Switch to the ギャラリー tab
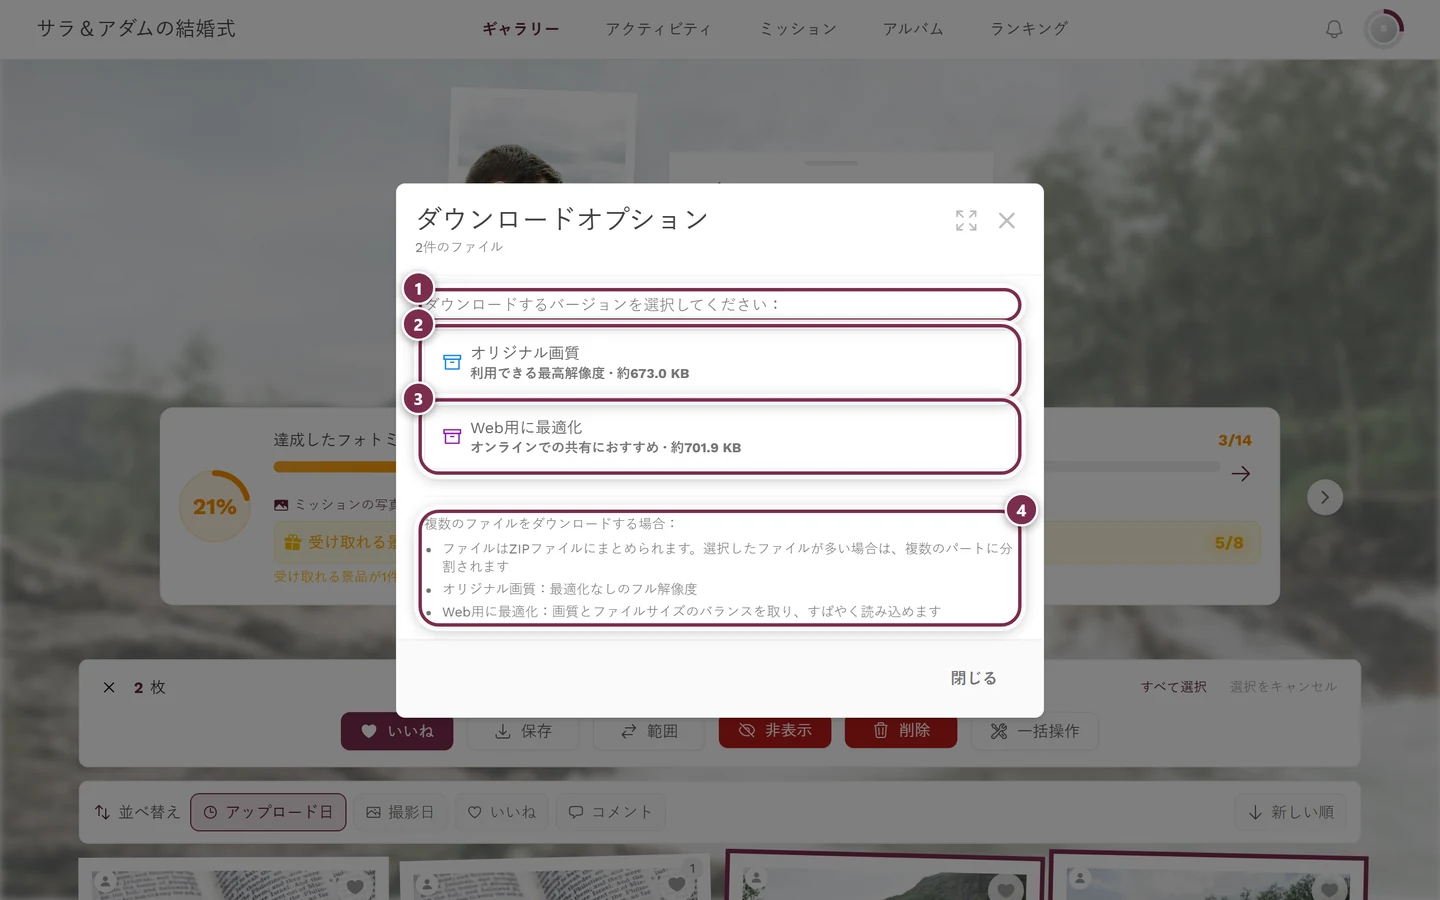The width and height of the screenshot is (1440, 900). pyautogui.click(x=521, y=29)
